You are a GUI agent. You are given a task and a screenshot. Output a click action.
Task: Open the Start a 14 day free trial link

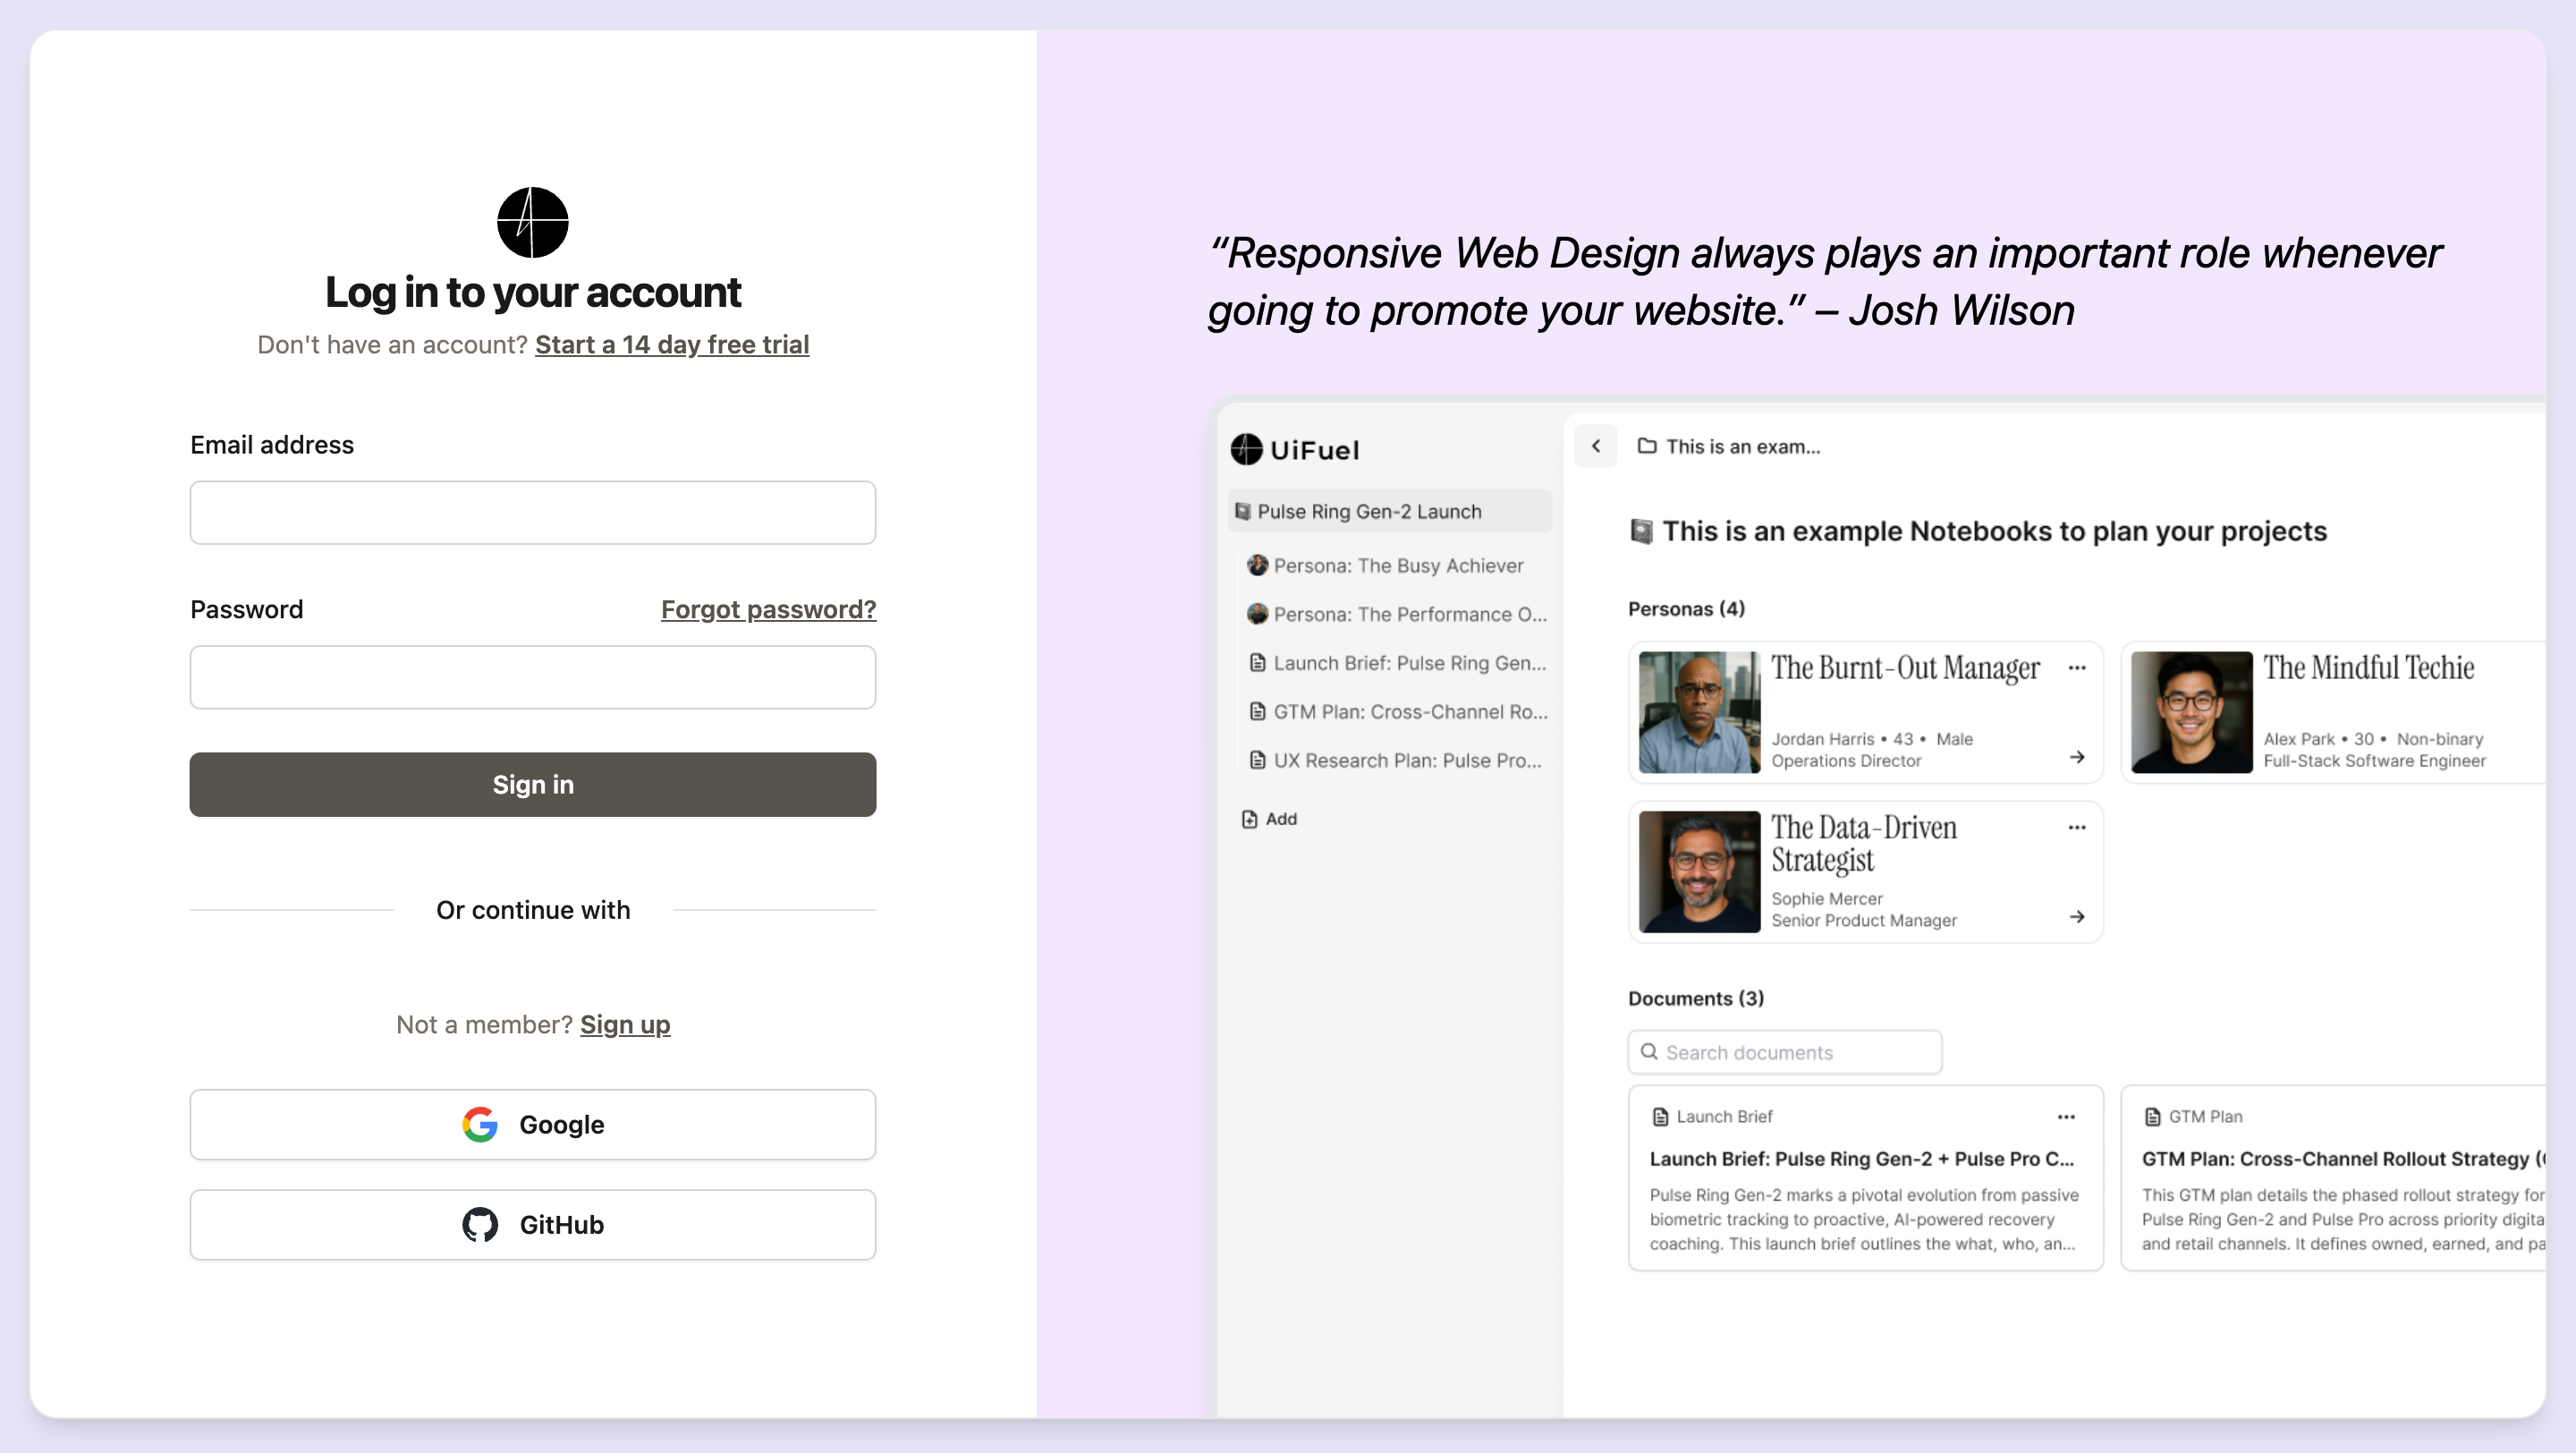tap(671, 344)
